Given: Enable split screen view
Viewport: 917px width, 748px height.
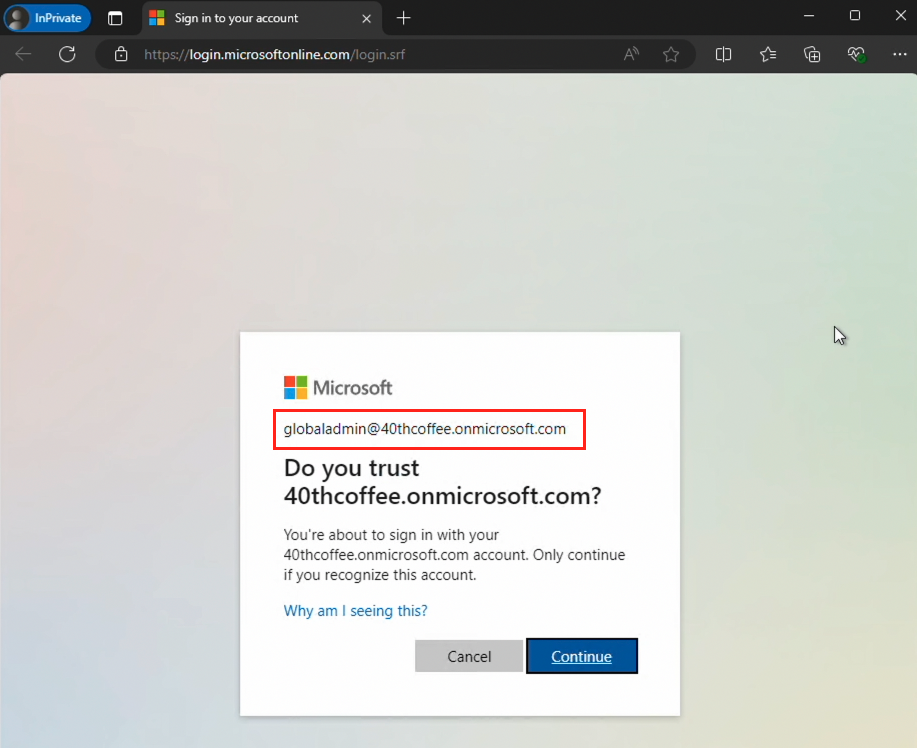Looking at the screenshot, I should pos(724,54).
